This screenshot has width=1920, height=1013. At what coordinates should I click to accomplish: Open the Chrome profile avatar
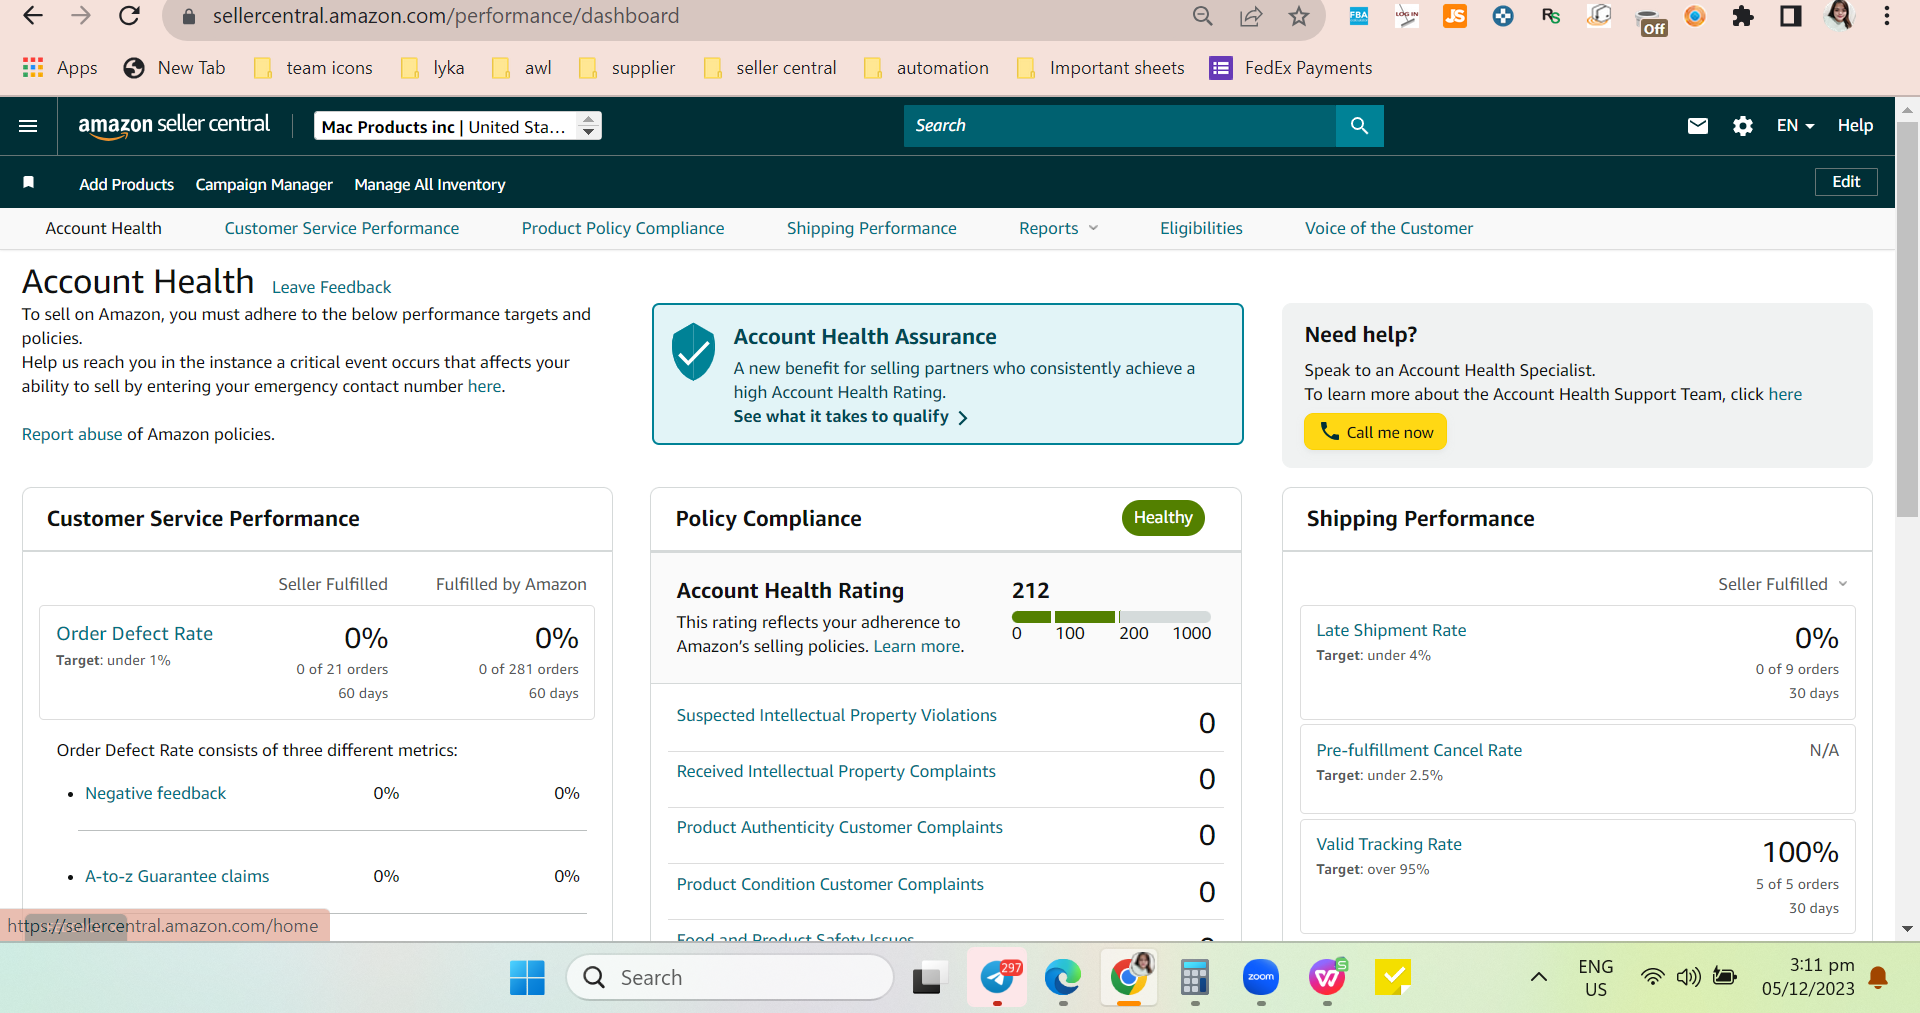click(x=1839, y=15)
